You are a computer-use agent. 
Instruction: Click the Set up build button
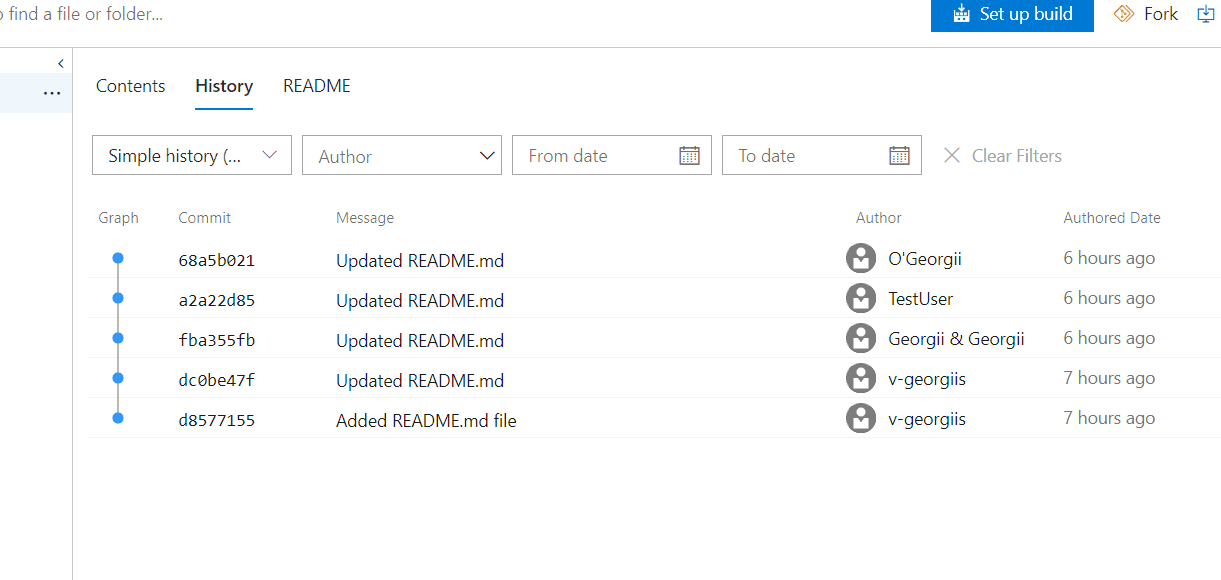(x=1012, y=15)
